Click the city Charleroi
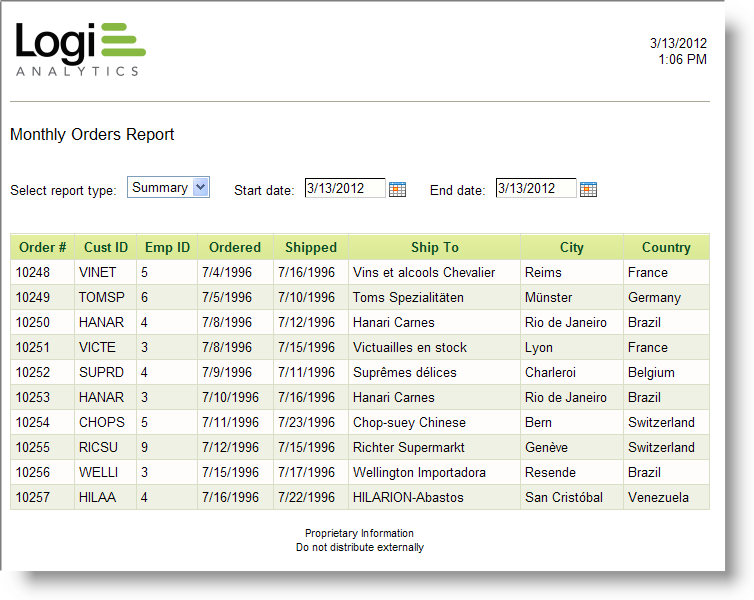 coord(550,372)
